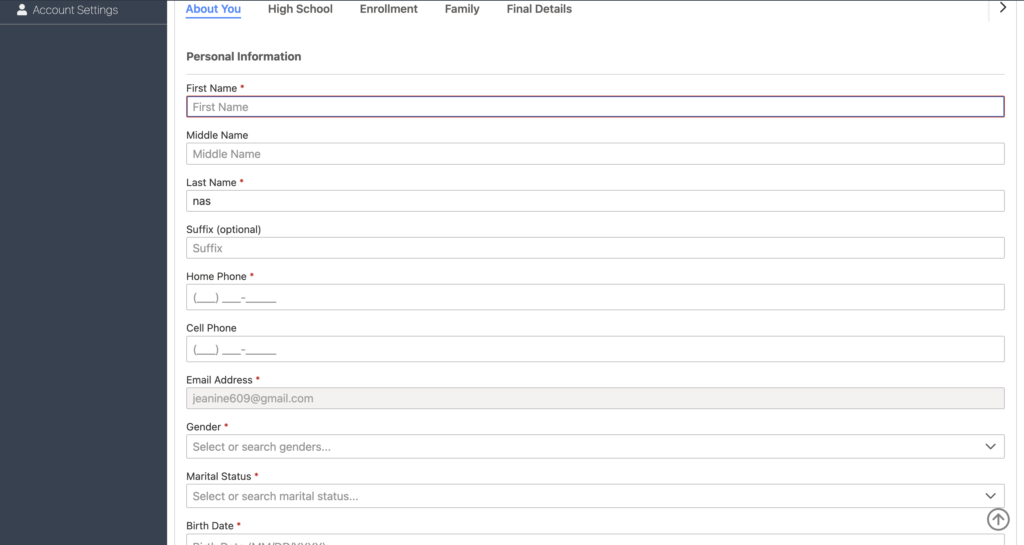Viewport: 1024px width, 545px height.
Task: Focus the Cell Phone input field
Action: click(595, 349)
